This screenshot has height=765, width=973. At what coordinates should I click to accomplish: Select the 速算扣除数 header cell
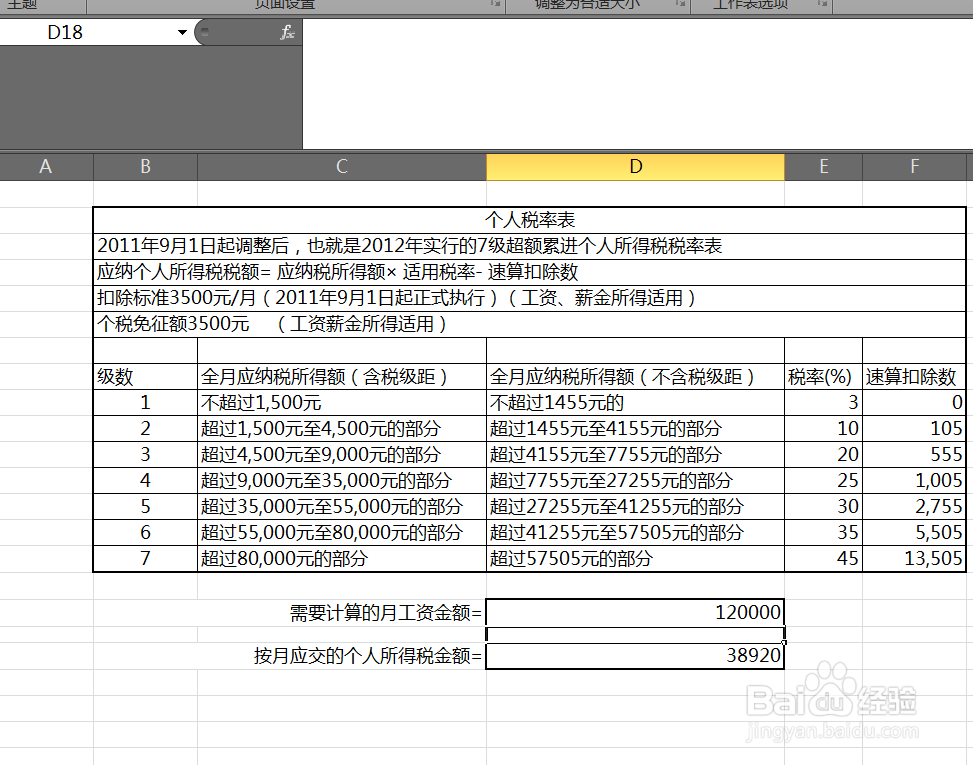tap(913, 377)
